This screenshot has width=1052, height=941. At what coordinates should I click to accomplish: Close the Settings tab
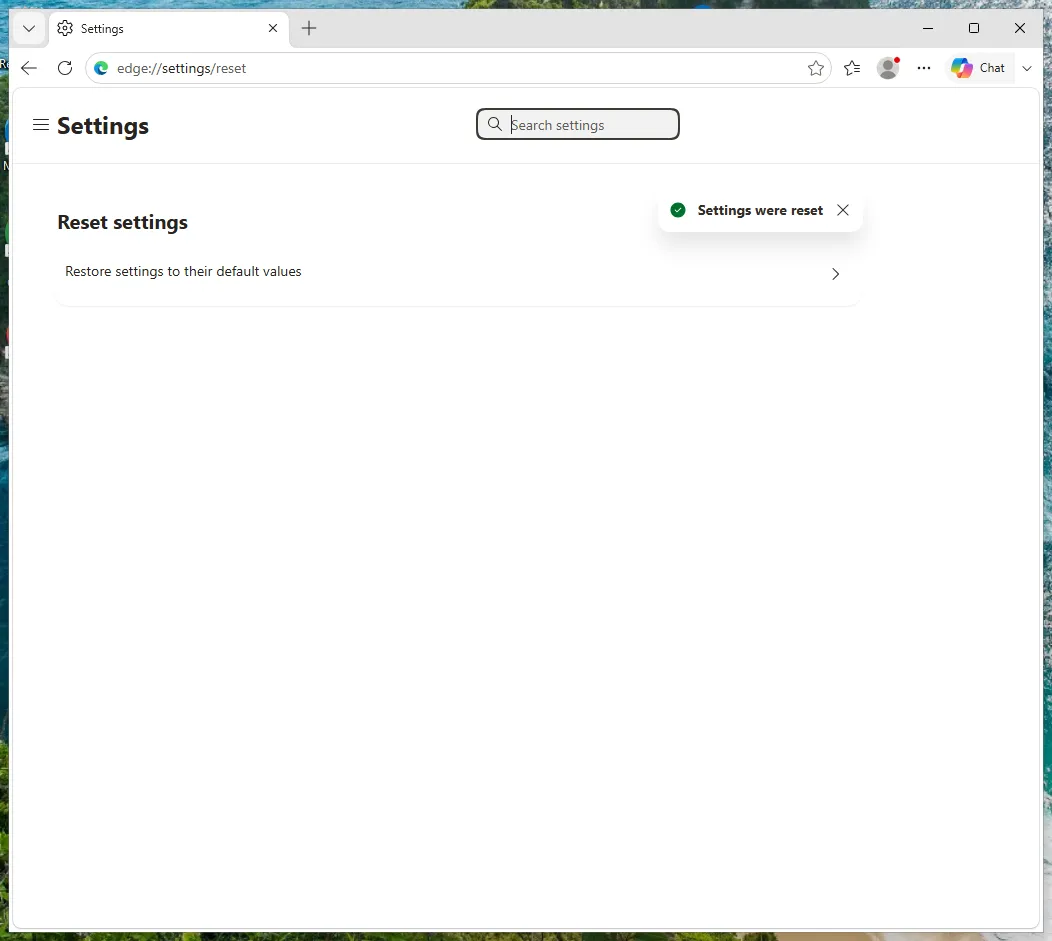(273, 28)
